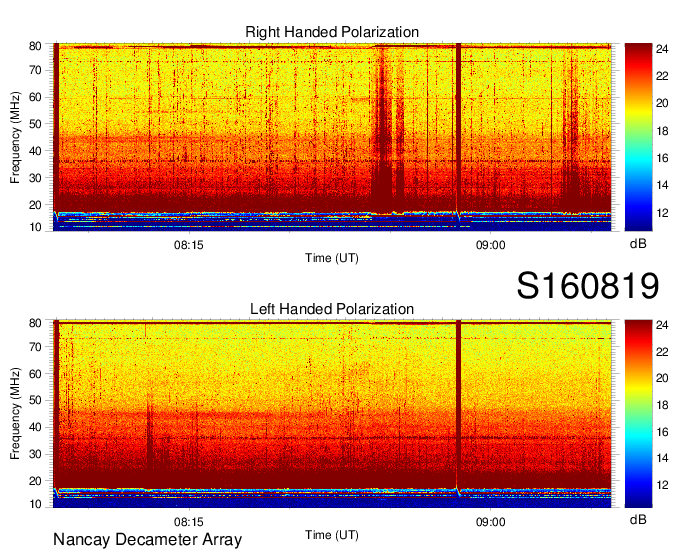Viewport: 680px width, 552px height.
Task: Click the 'Time (UT)' axis label of top plot
Action: pos(332,258)
